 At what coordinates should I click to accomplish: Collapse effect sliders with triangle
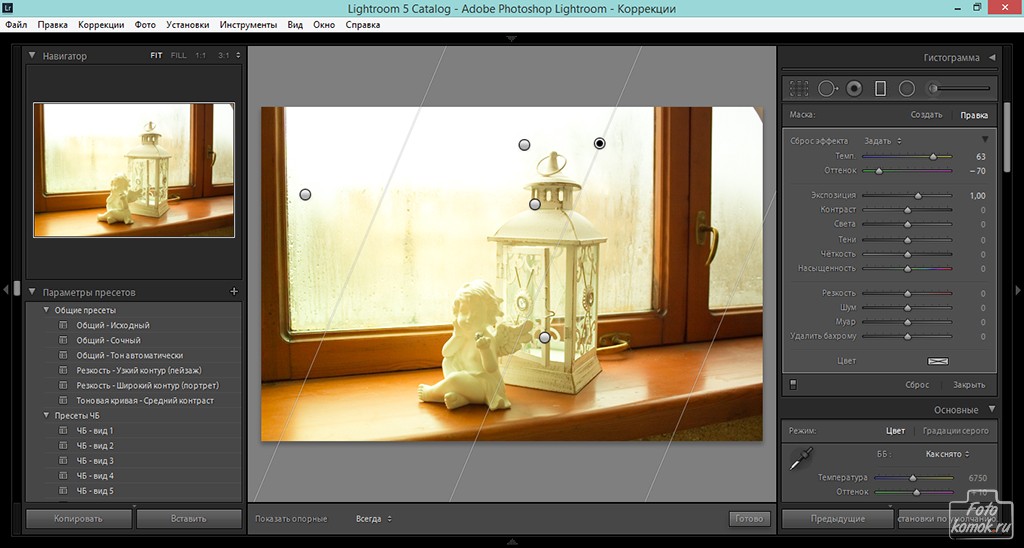point(985,140)
